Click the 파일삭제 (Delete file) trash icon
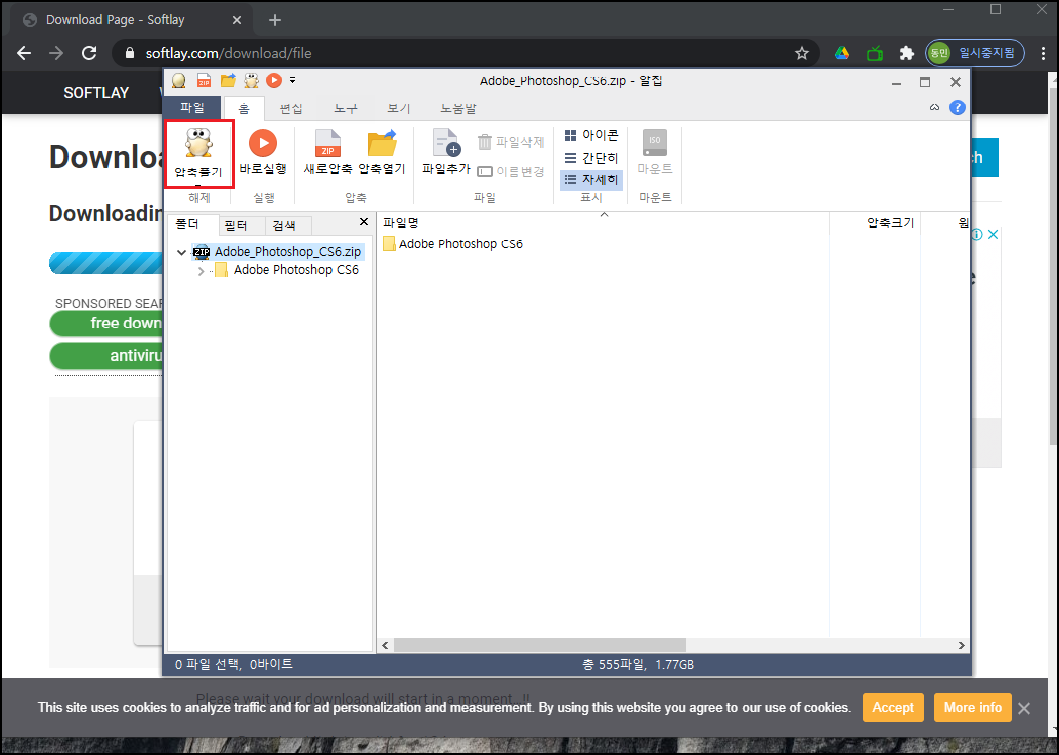1059x755 pixels. pos(485,142)
